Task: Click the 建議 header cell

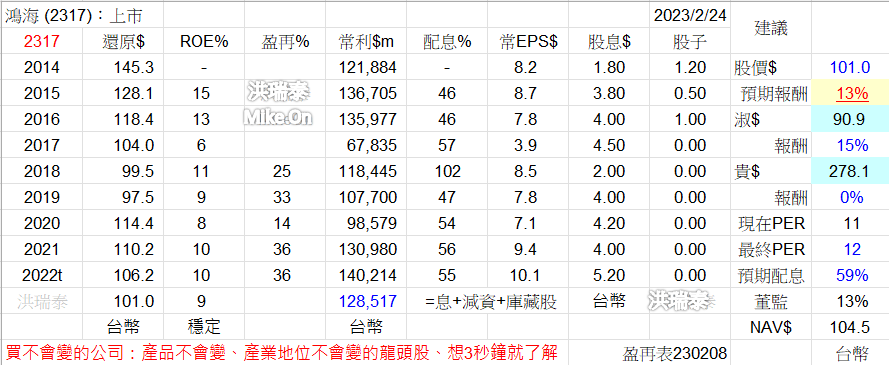Action: pyautogui.click(x=772, y=28)
